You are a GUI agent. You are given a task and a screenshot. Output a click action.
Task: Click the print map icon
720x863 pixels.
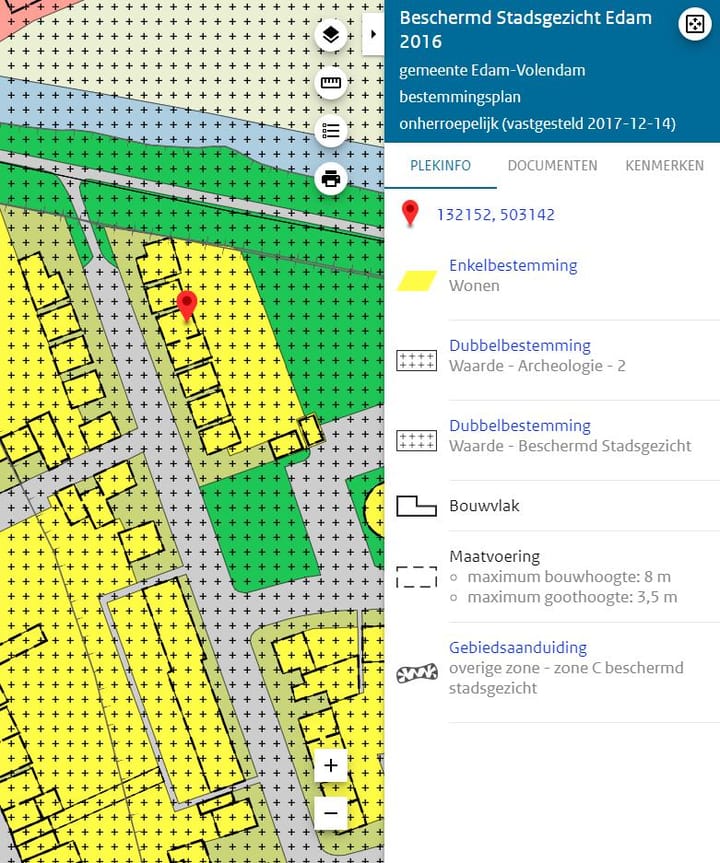(x=331, y=180)
